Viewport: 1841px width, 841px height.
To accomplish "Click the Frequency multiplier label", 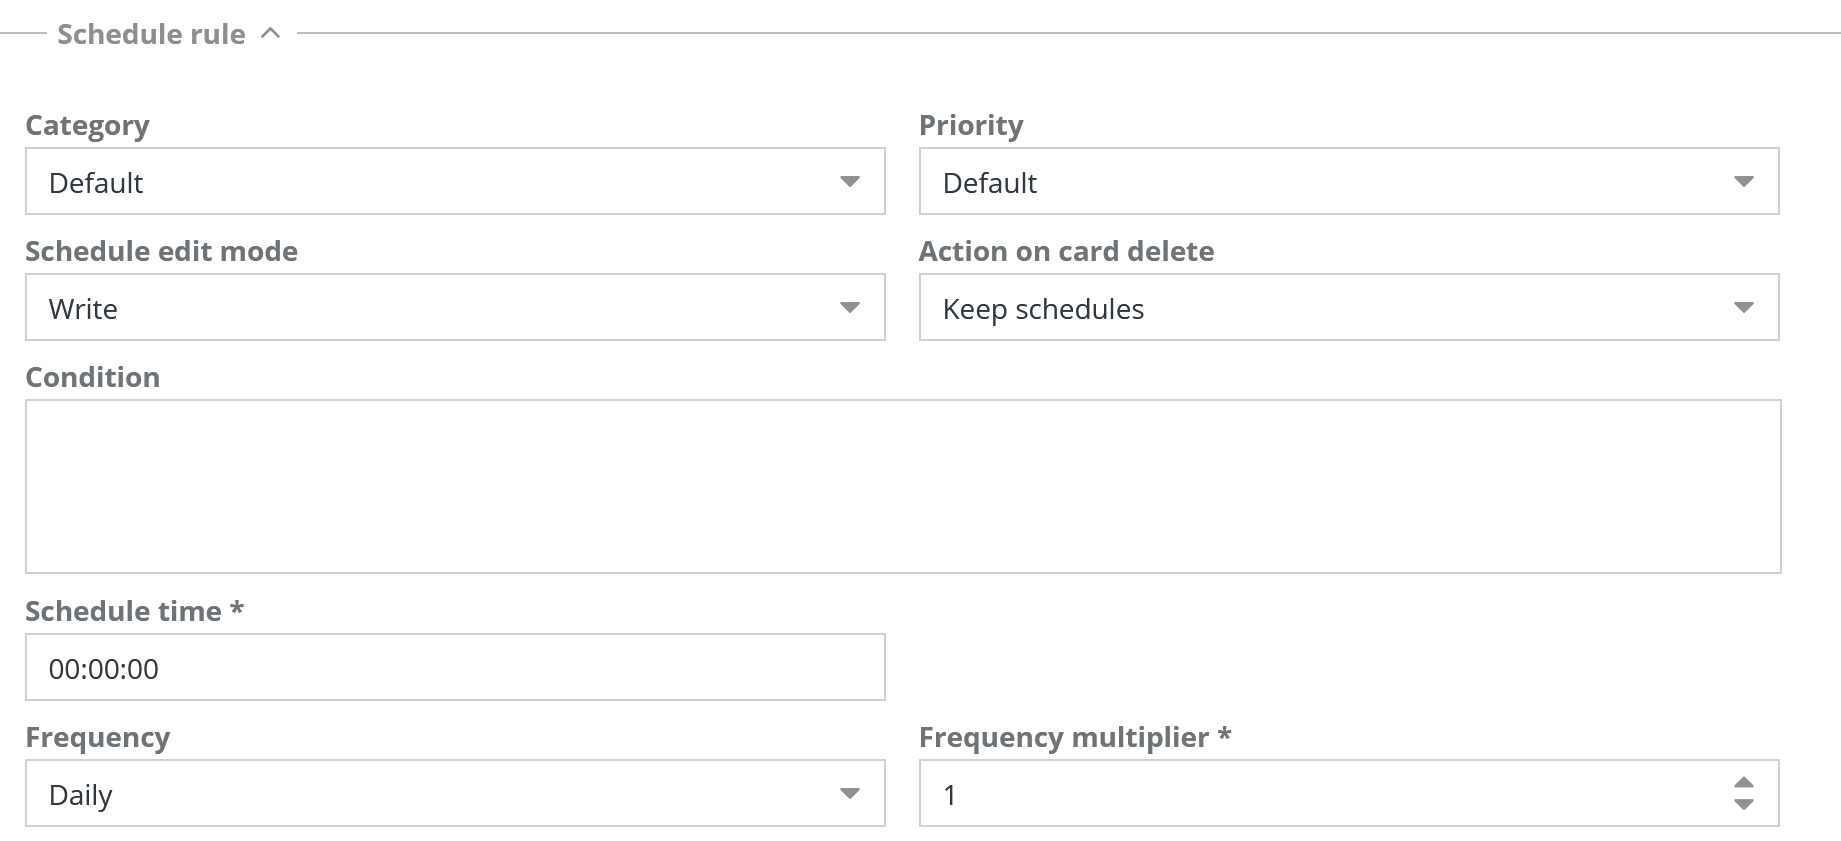I will [1064, 737].
